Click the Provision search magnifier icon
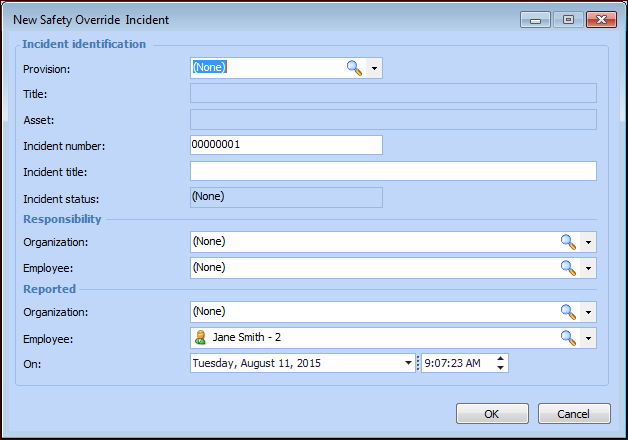The width and height of the screenshot is (628, 440). [354, 68]
